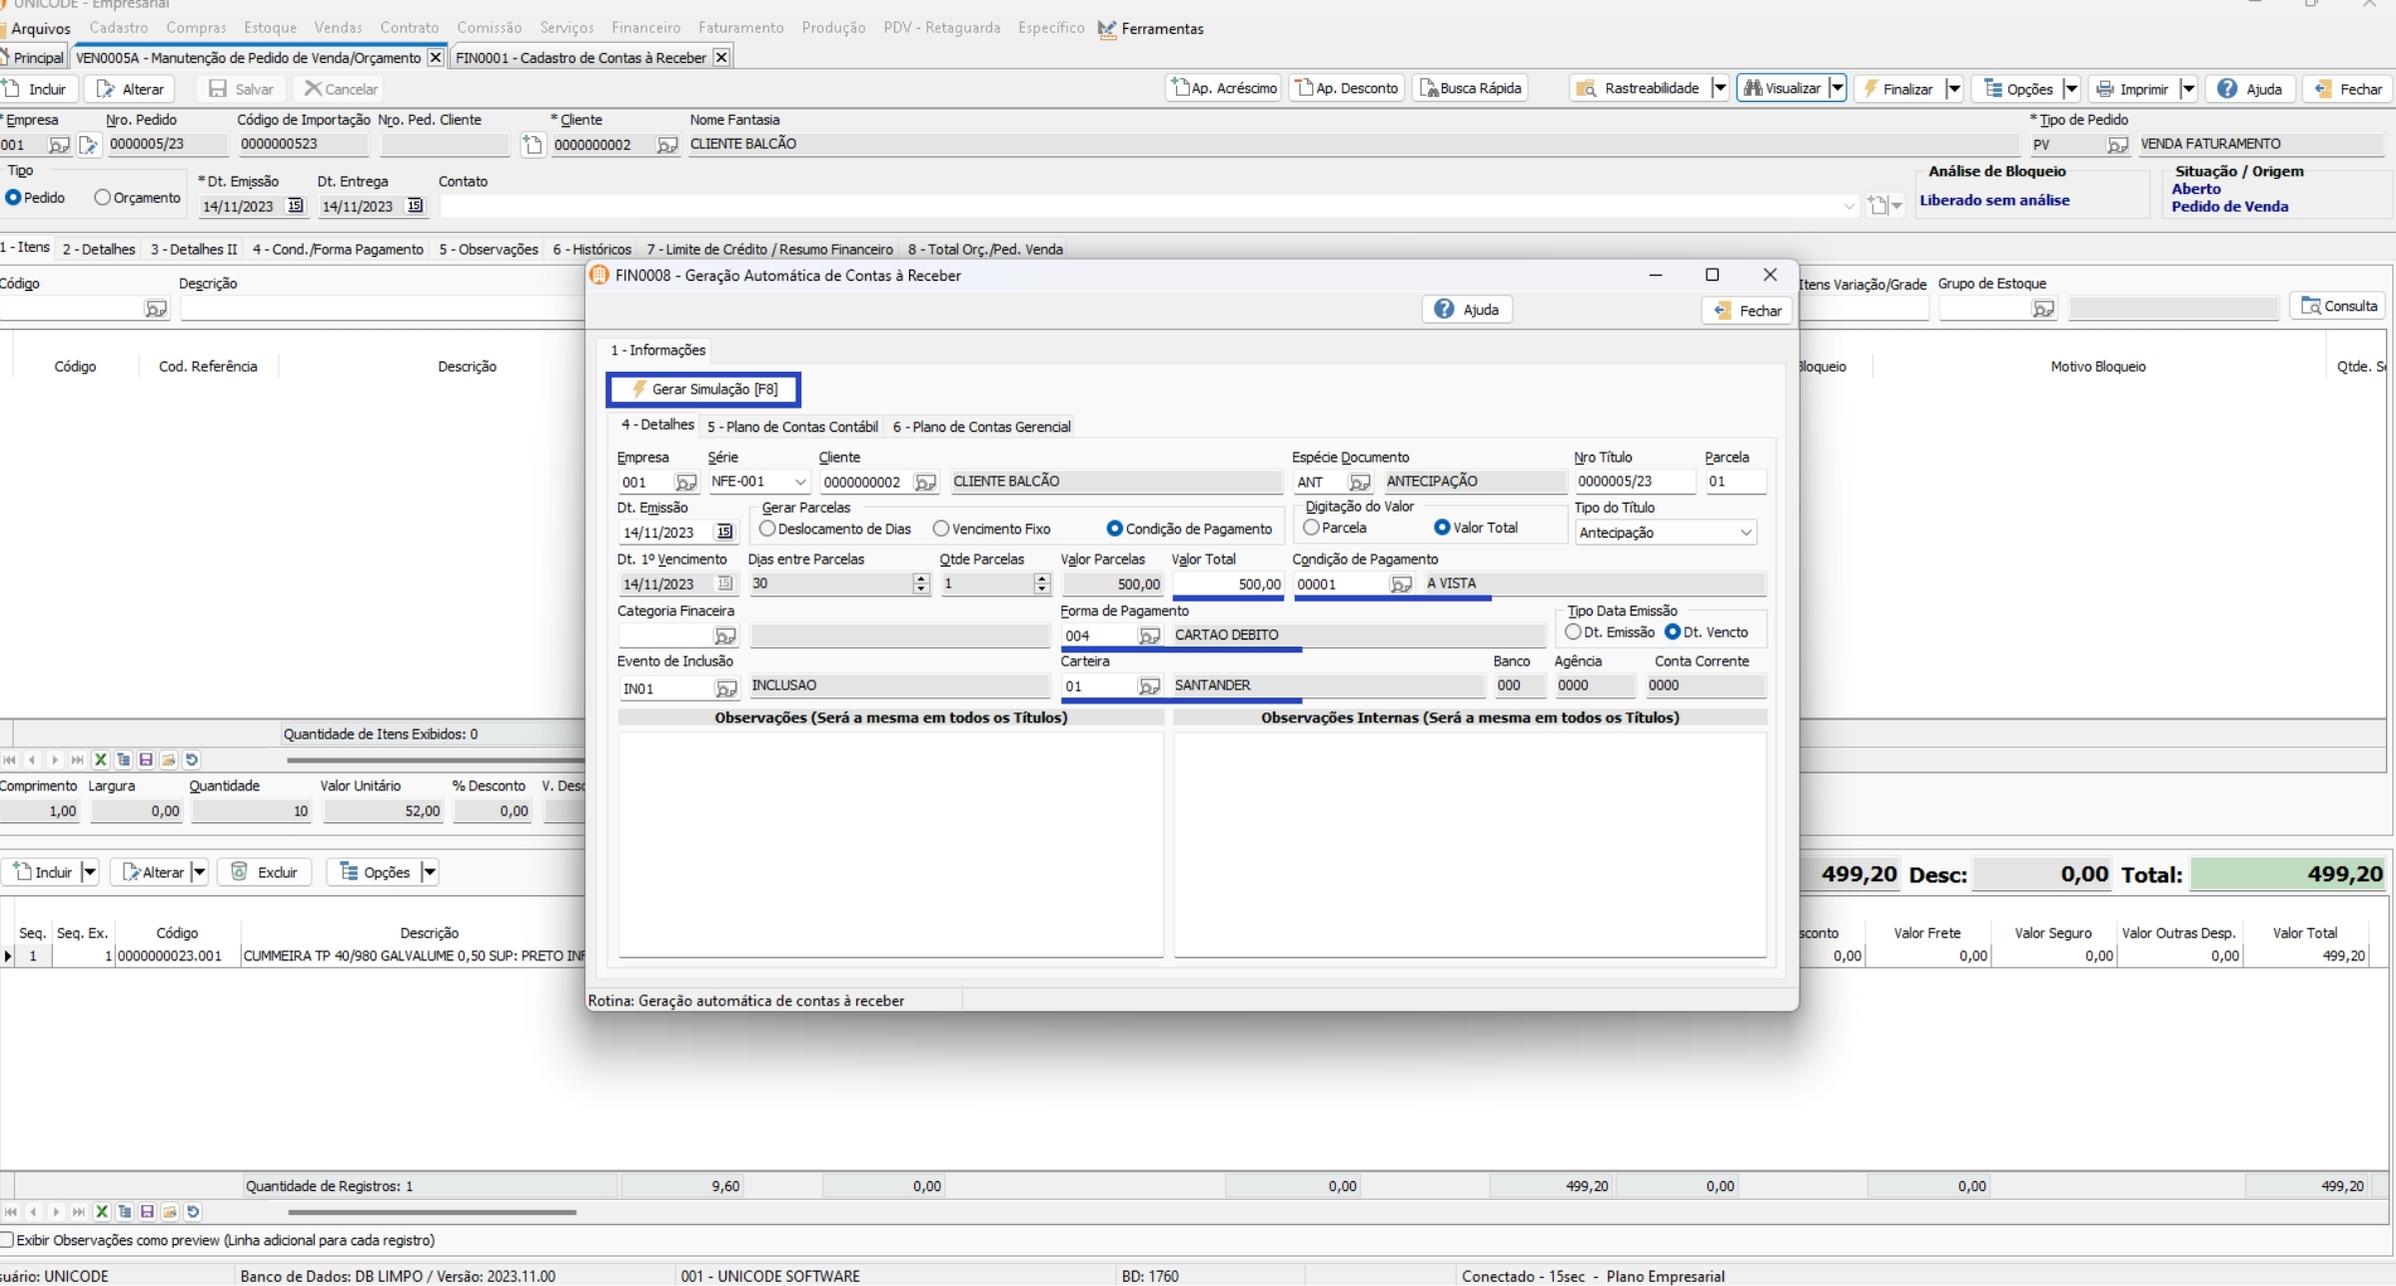
Task: Open the Categoria Financeira lookup icon
Action: coord(725,636)
